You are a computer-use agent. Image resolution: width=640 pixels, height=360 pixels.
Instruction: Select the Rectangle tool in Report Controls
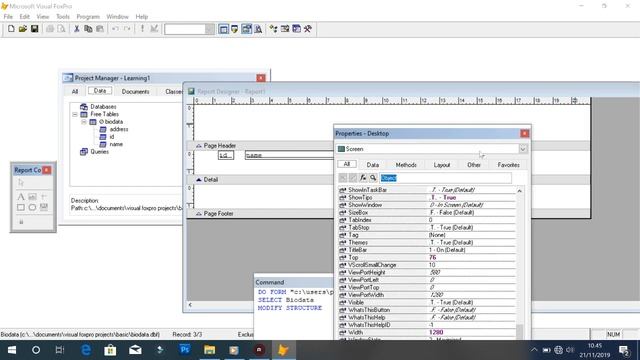coord(21,207)
